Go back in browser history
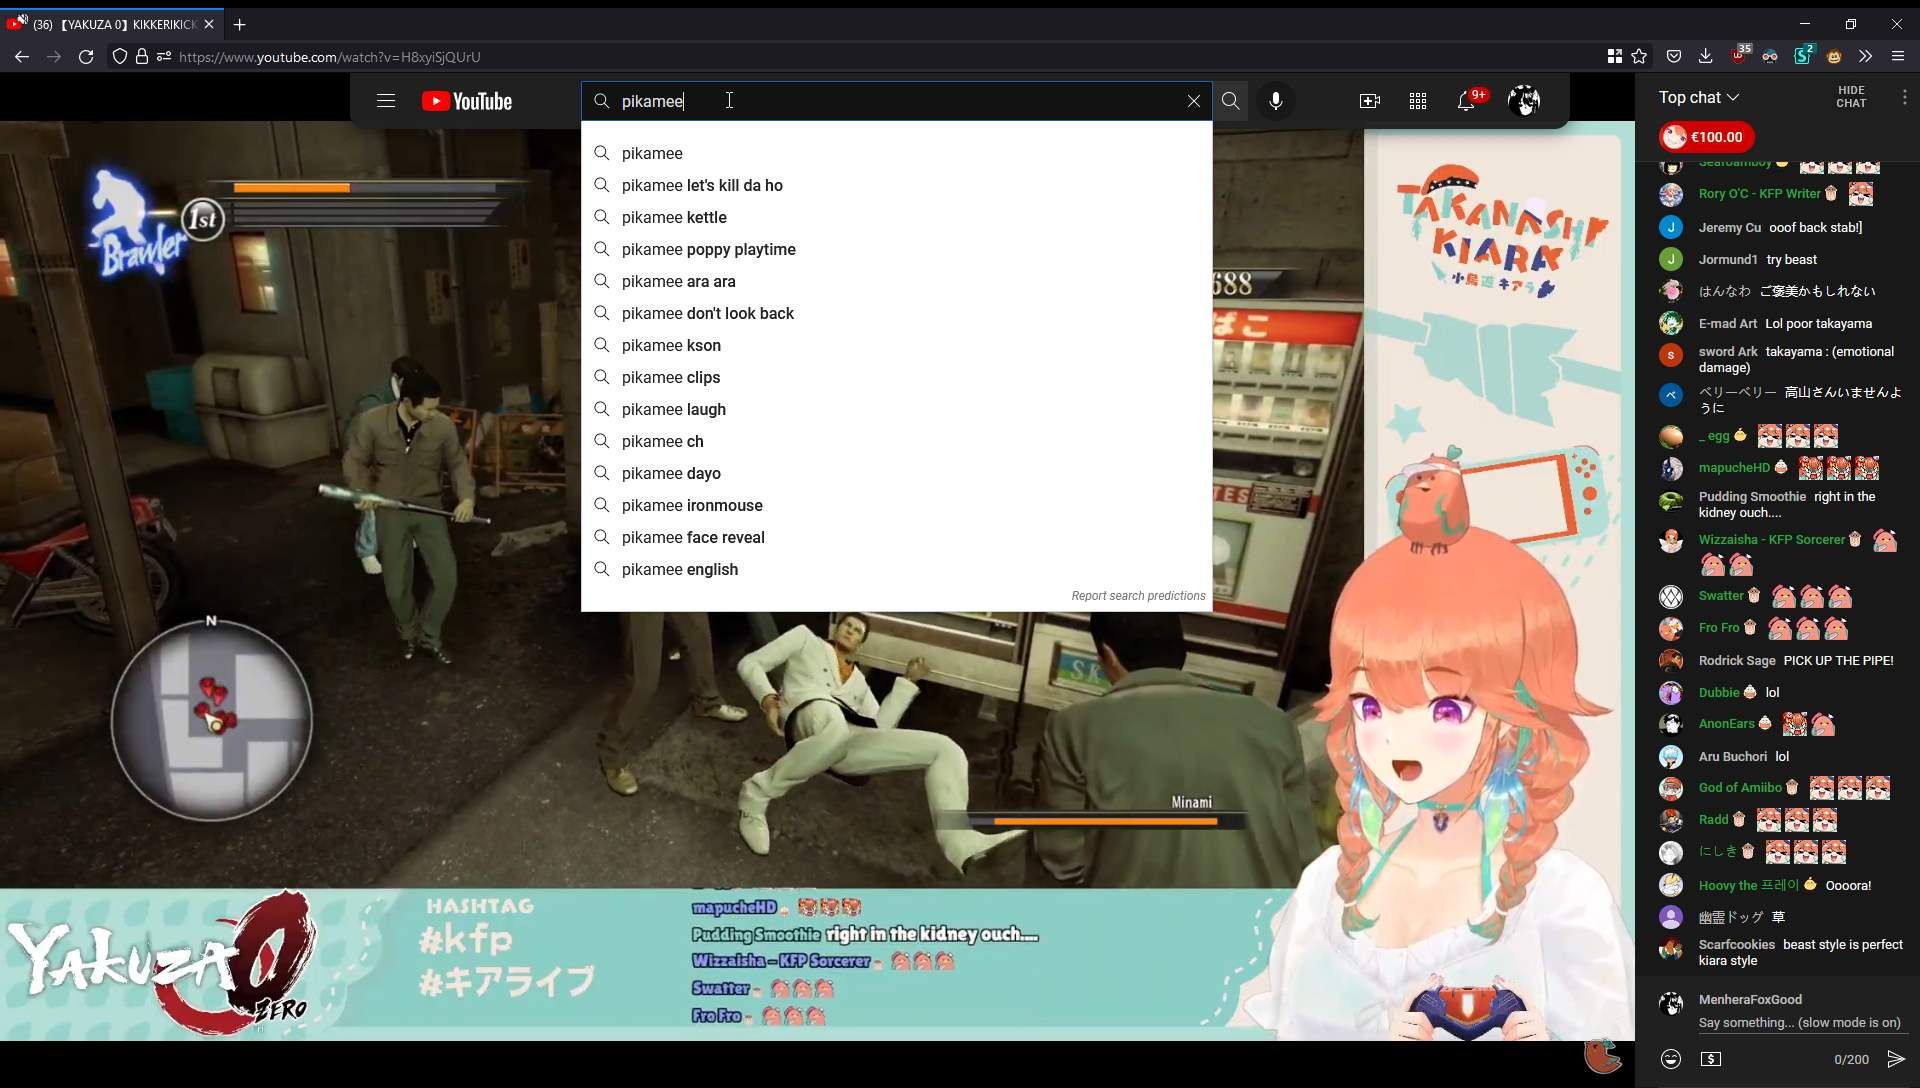Image resolution: width=1920 pixels, height=1088 pixels. pyautogui.click(x=21, y=57)
